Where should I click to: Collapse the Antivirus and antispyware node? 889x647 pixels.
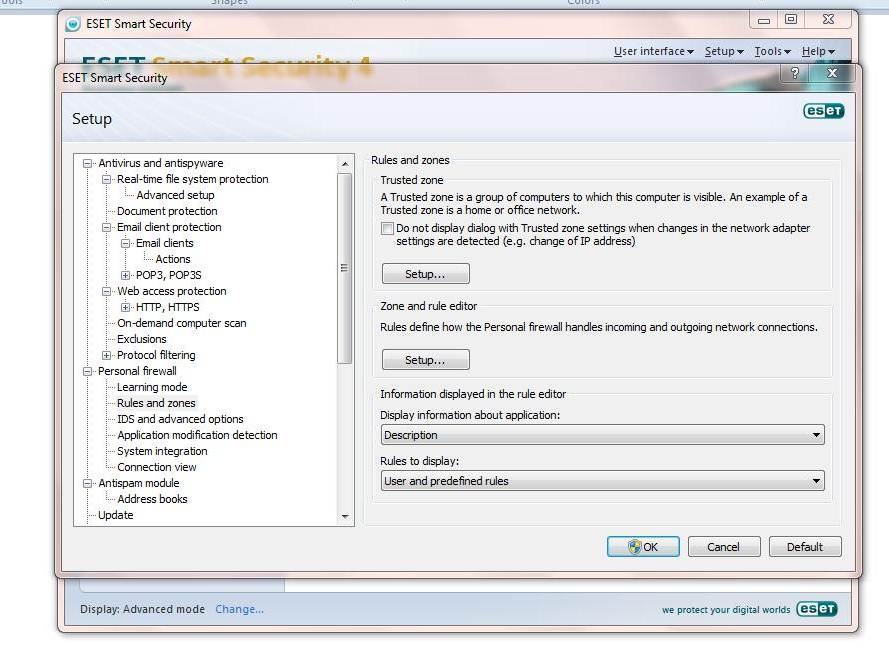click(x=87, y=163)
